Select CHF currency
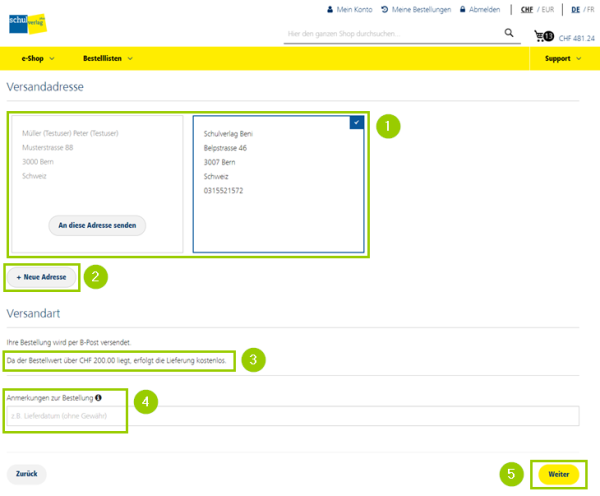Screen dimensions: 600x496 tap(526, 9)
